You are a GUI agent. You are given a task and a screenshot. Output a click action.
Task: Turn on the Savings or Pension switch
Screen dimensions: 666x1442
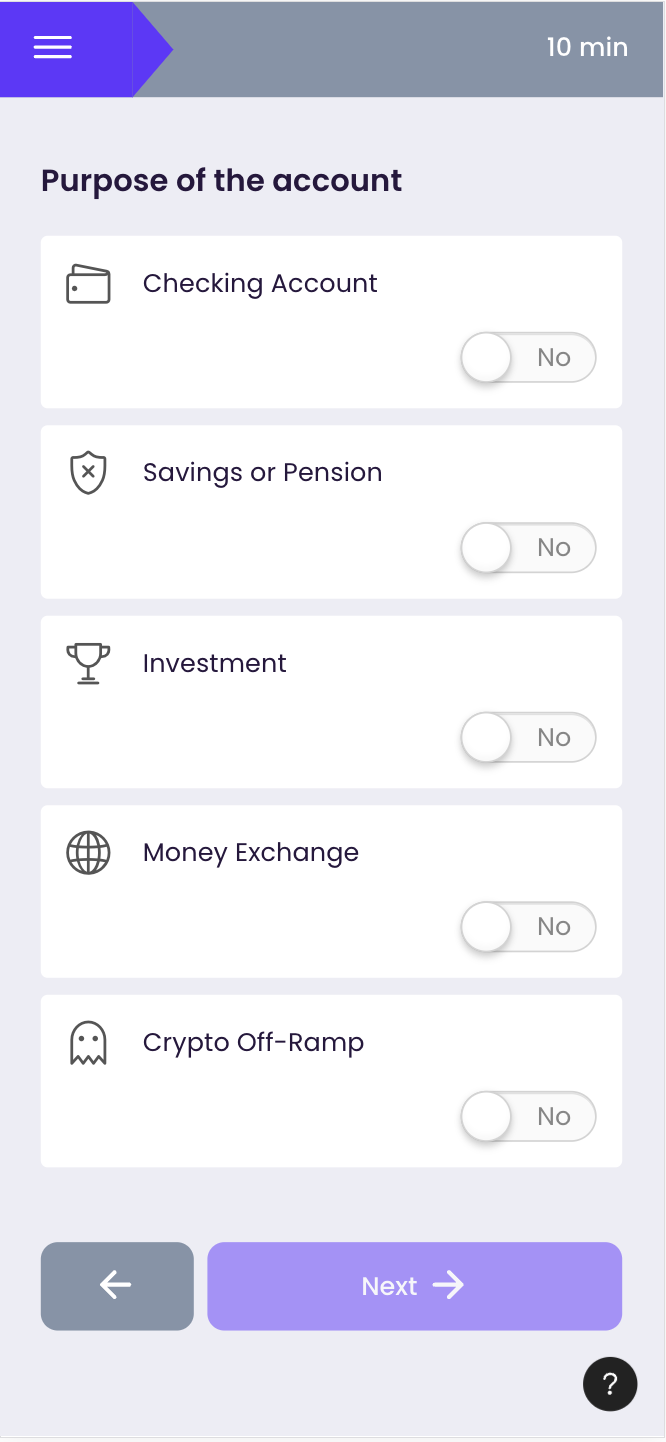[x=528, y=548]
